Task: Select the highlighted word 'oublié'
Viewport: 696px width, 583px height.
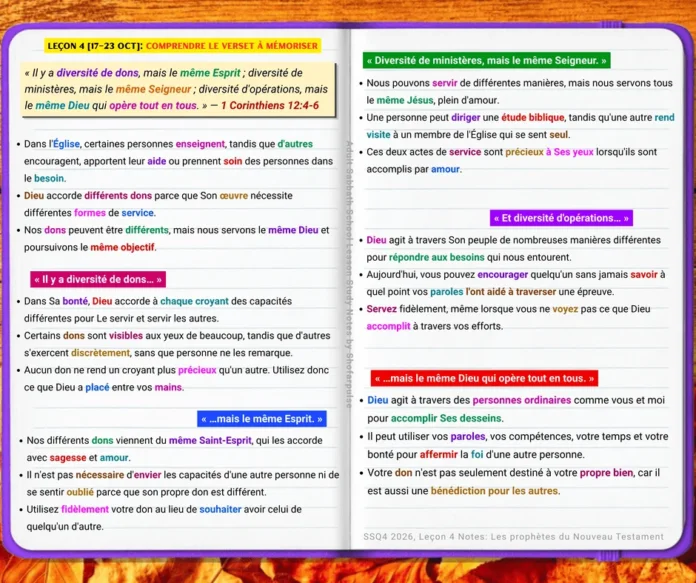Action: point(80,492)
